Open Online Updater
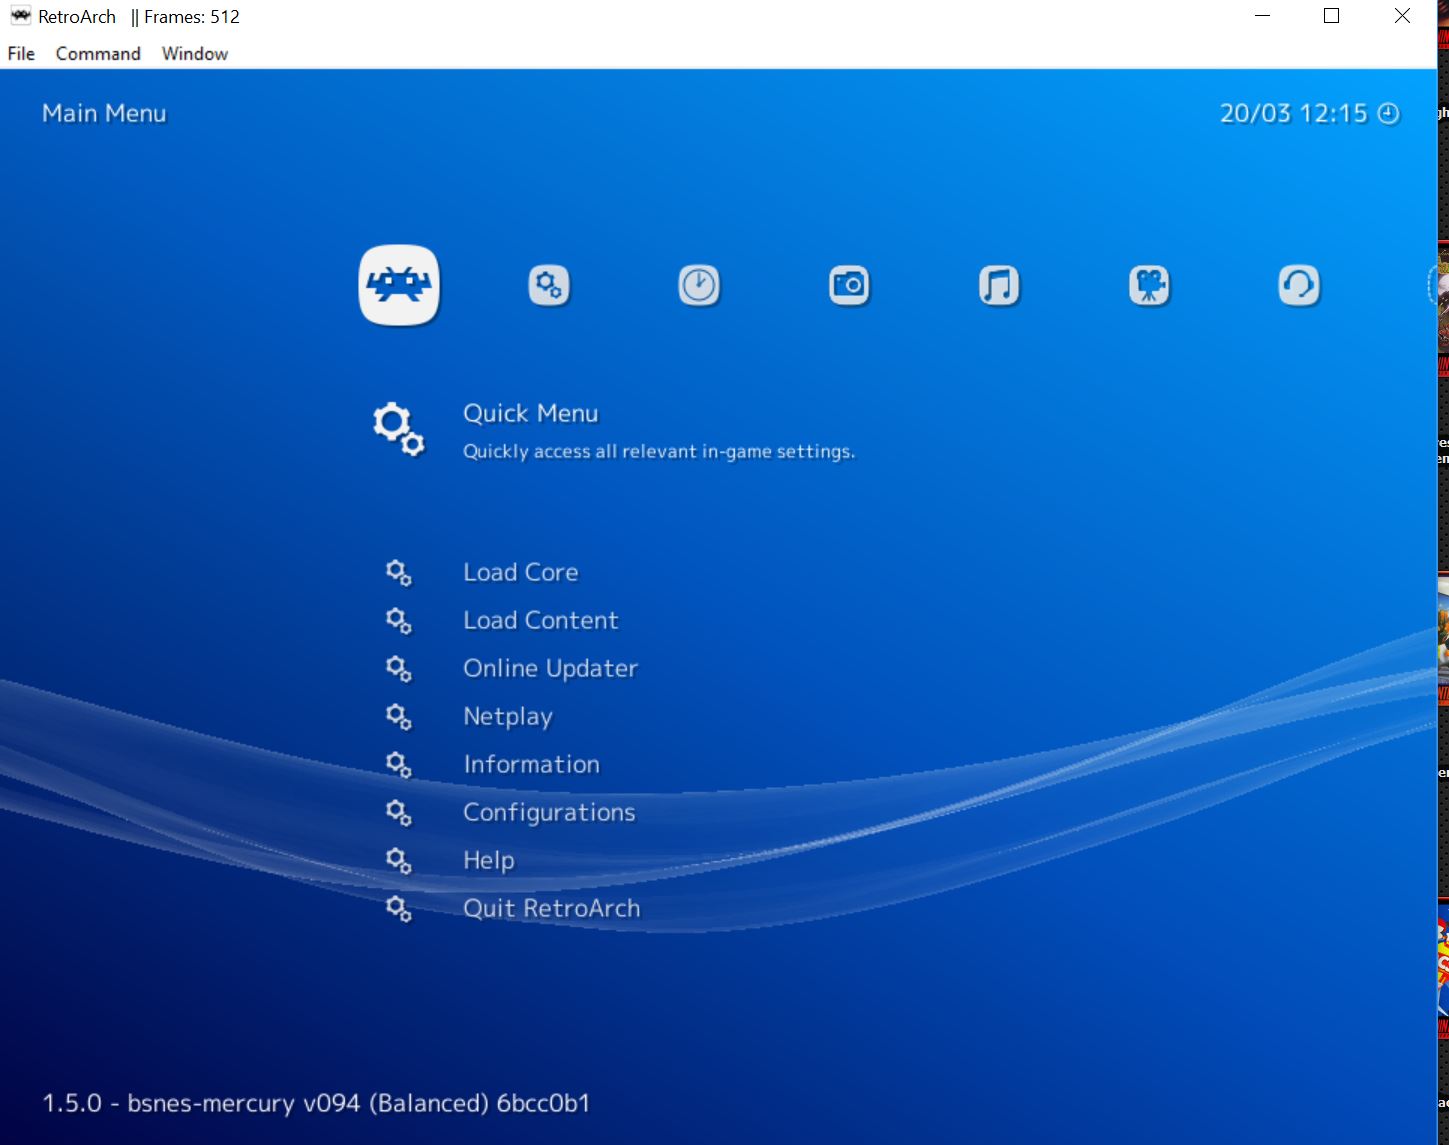The height and width of the screenshot is (1145, 1449). (x=550, y=668)
